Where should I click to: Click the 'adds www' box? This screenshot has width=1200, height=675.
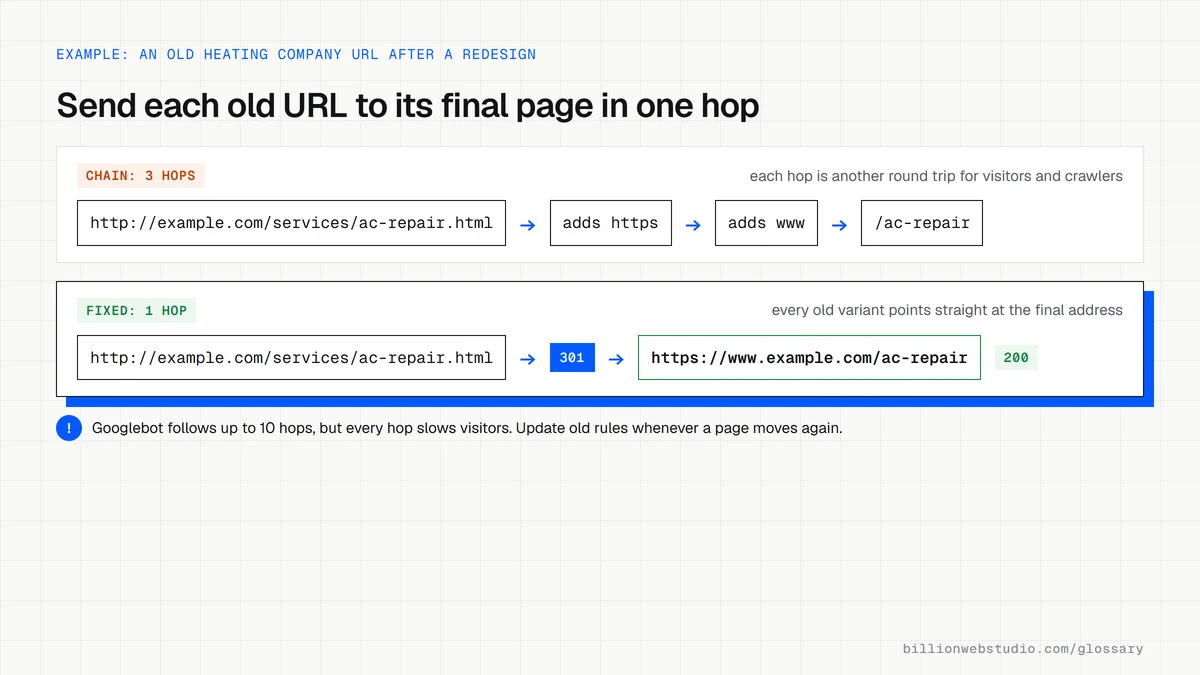[766, 223]
